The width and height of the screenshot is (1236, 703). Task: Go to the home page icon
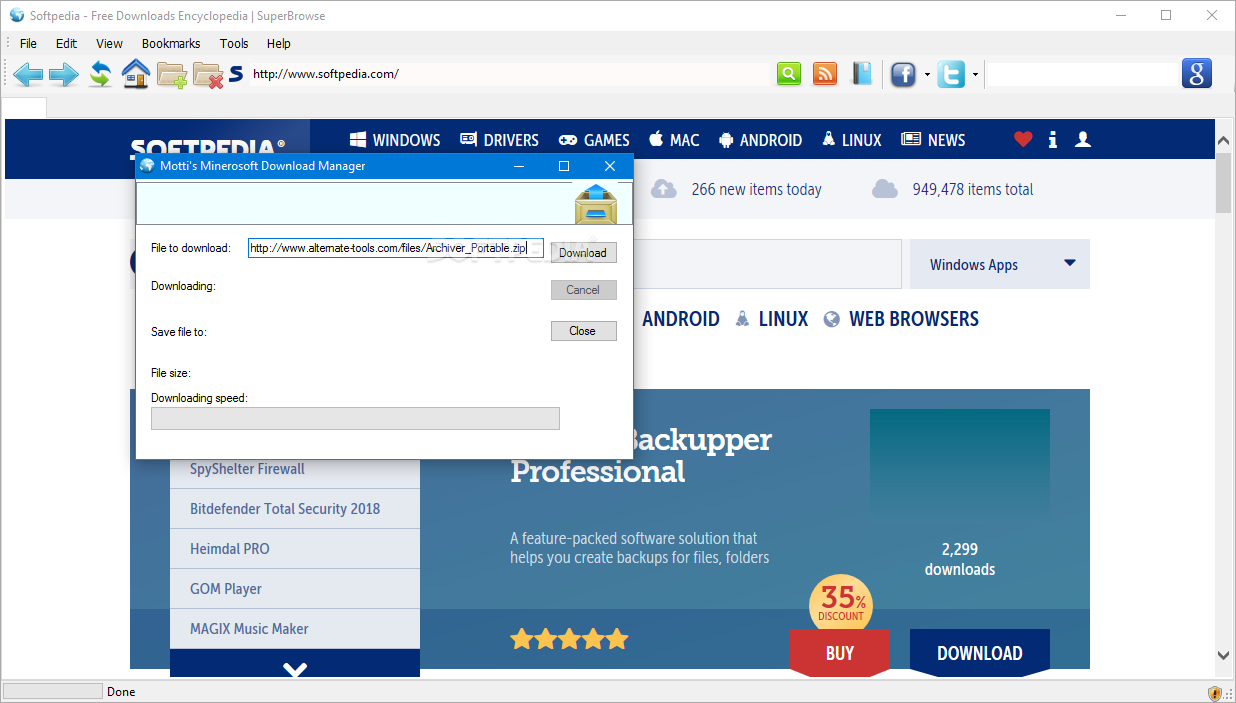136,74
